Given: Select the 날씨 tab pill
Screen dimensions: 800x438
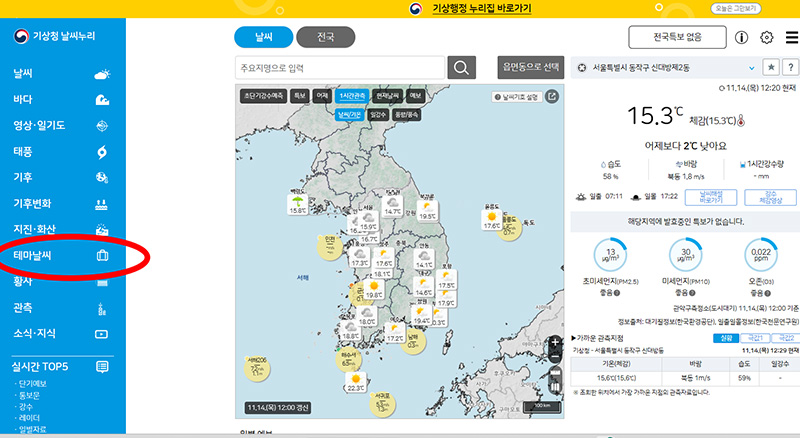Looking at the screenshot, I should click(264, 37).
